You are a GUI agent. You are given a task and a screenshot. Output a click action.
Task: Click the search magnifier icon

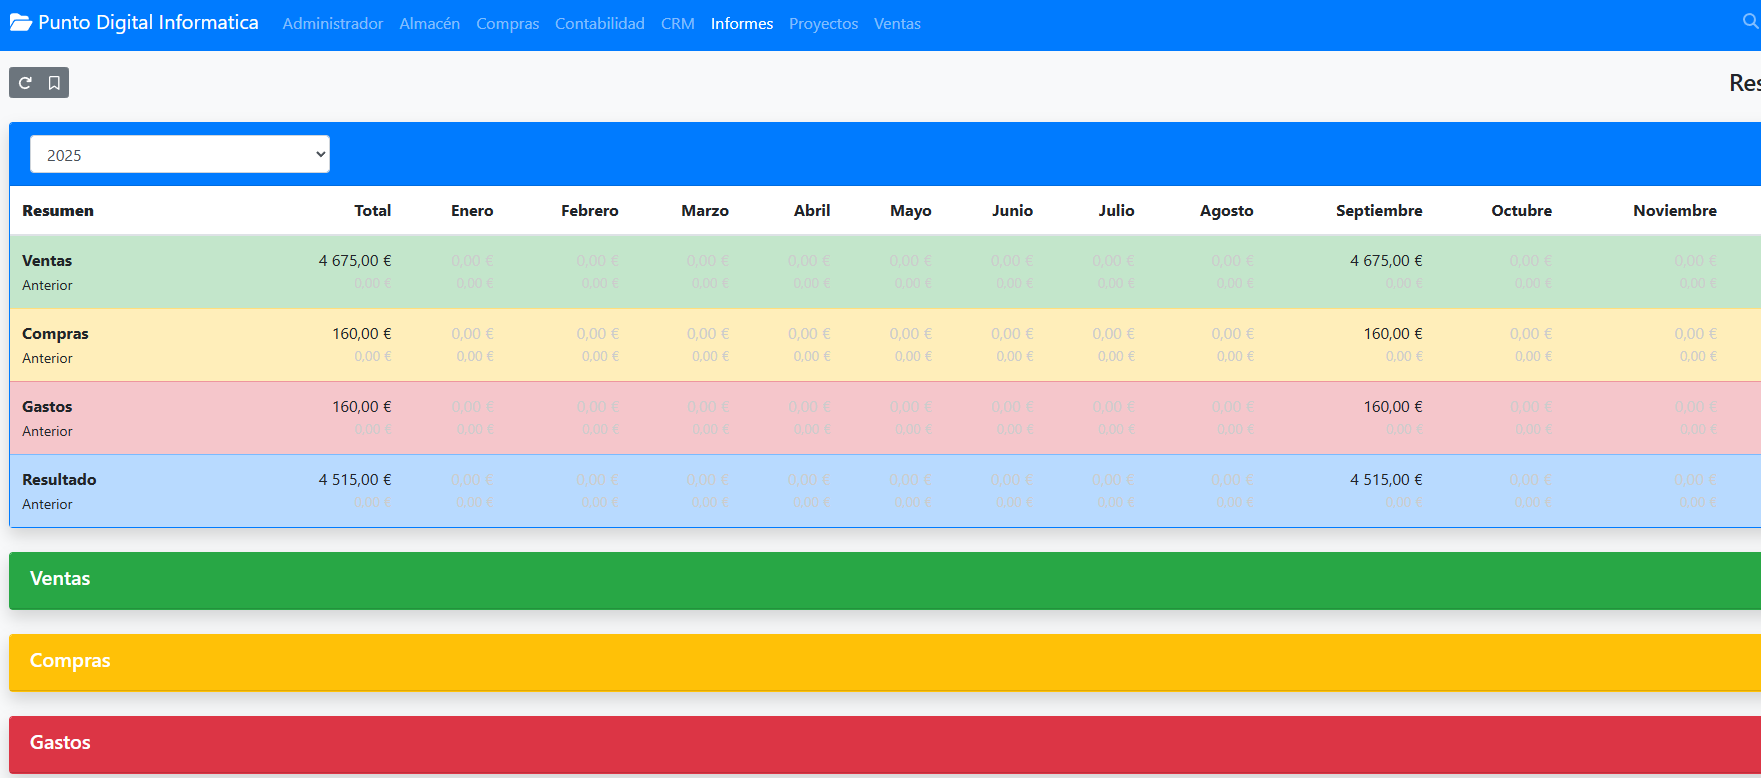(1750, 21)
